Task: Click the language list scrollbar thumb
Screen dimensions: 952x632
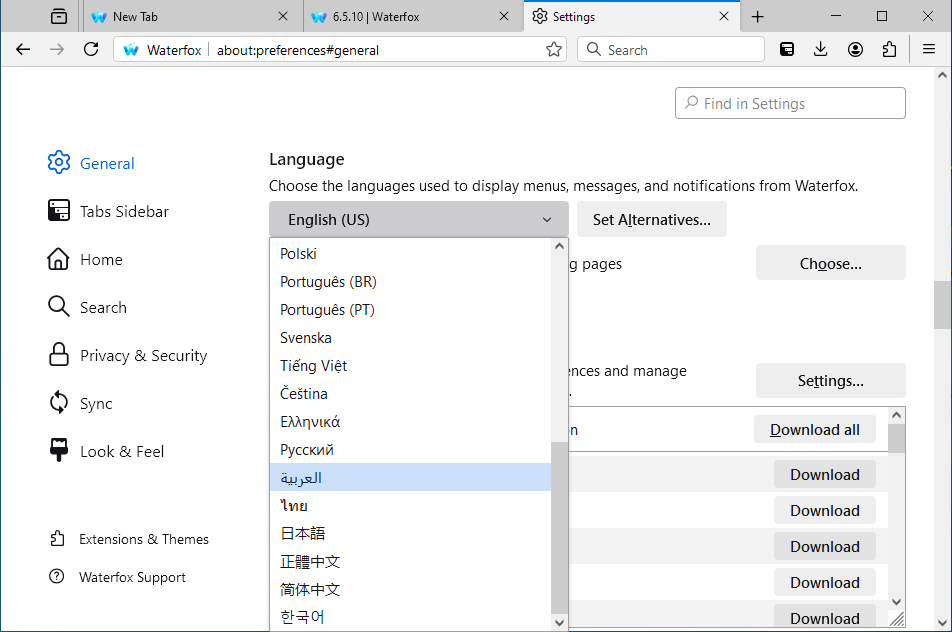Action: [x=559, y=528]
